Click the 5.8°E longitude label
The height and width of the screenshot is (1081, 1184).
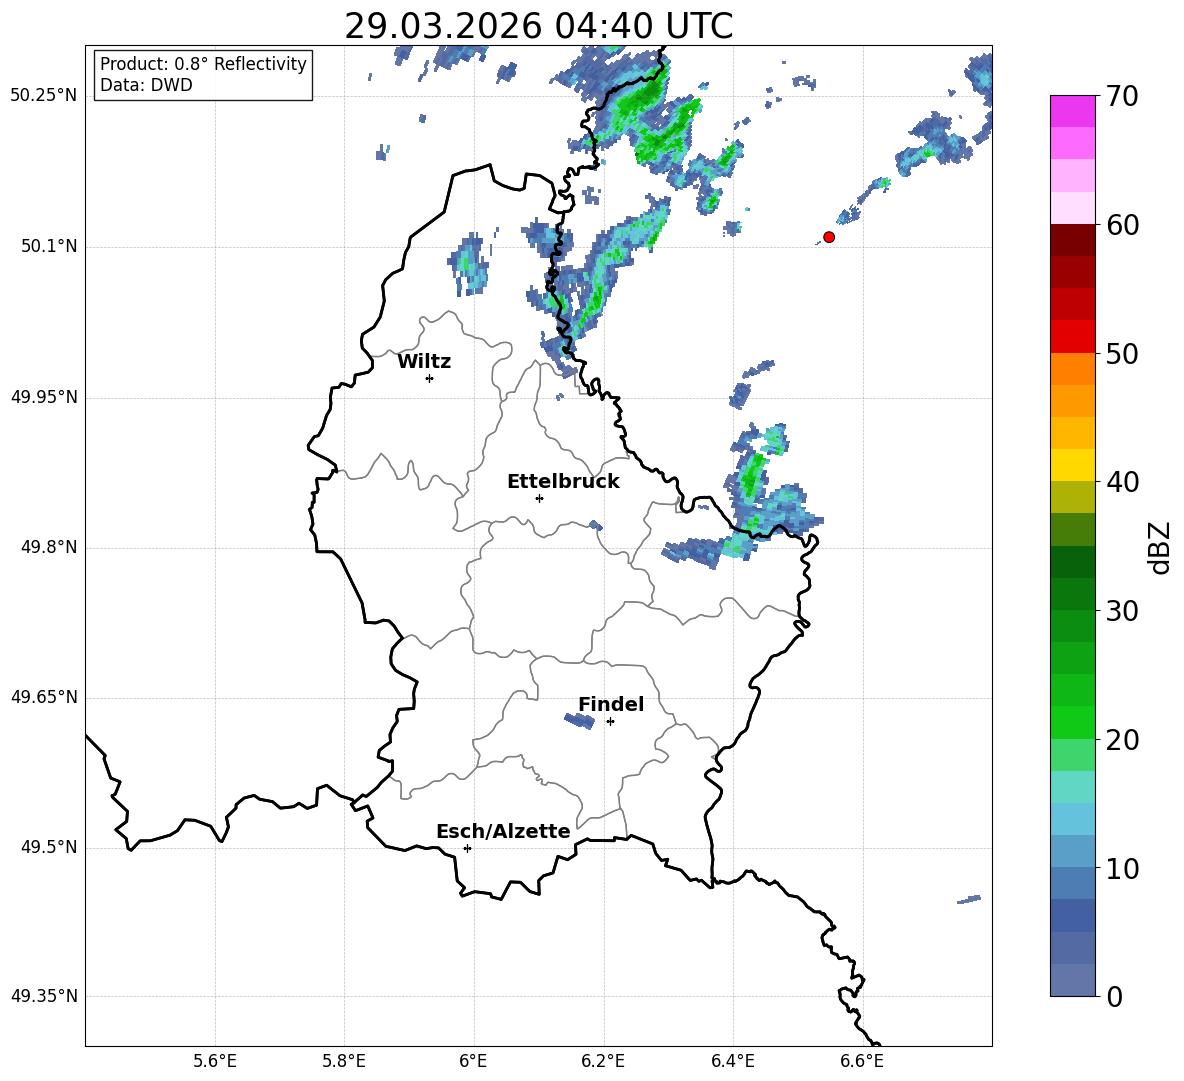pyautogui.click(x=344, y=1062)
